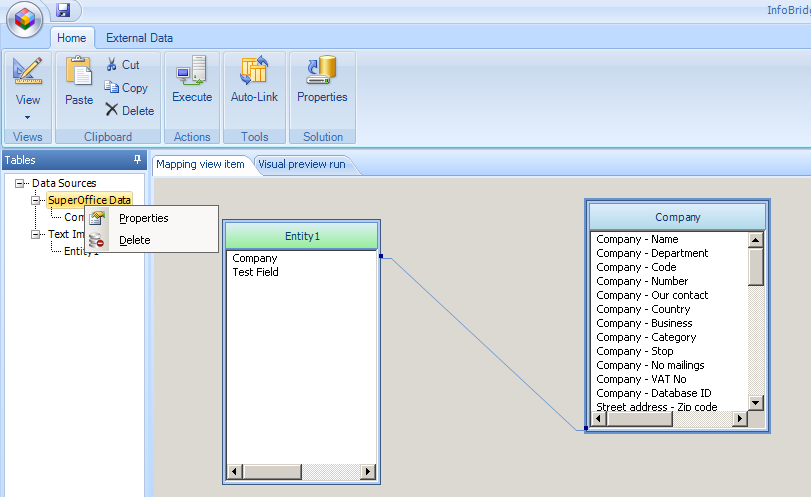Click the Paste clipboard icon
Screen dimensions: 811x497
(79, 71)
